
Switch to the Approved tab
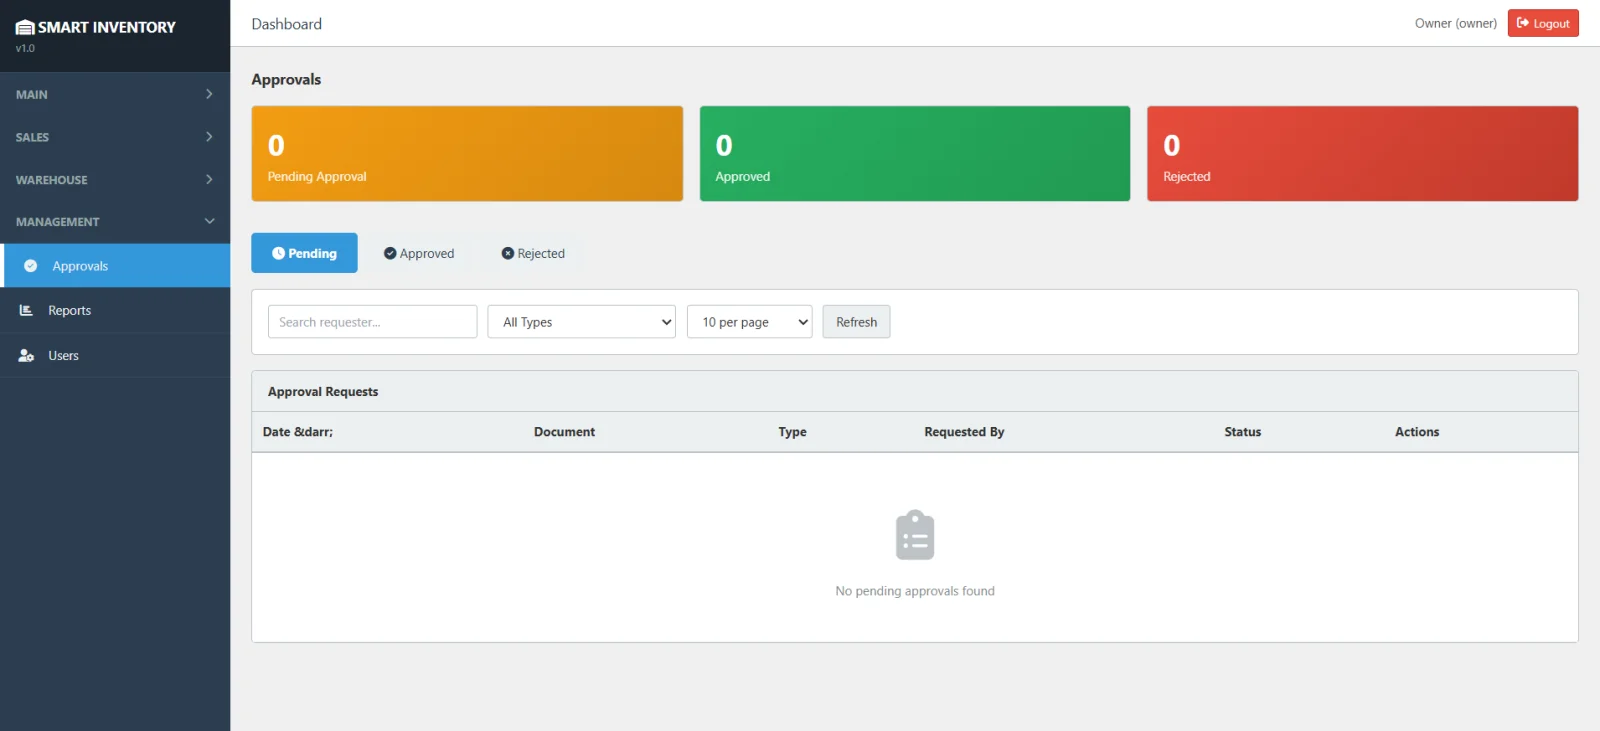[419, 254]
